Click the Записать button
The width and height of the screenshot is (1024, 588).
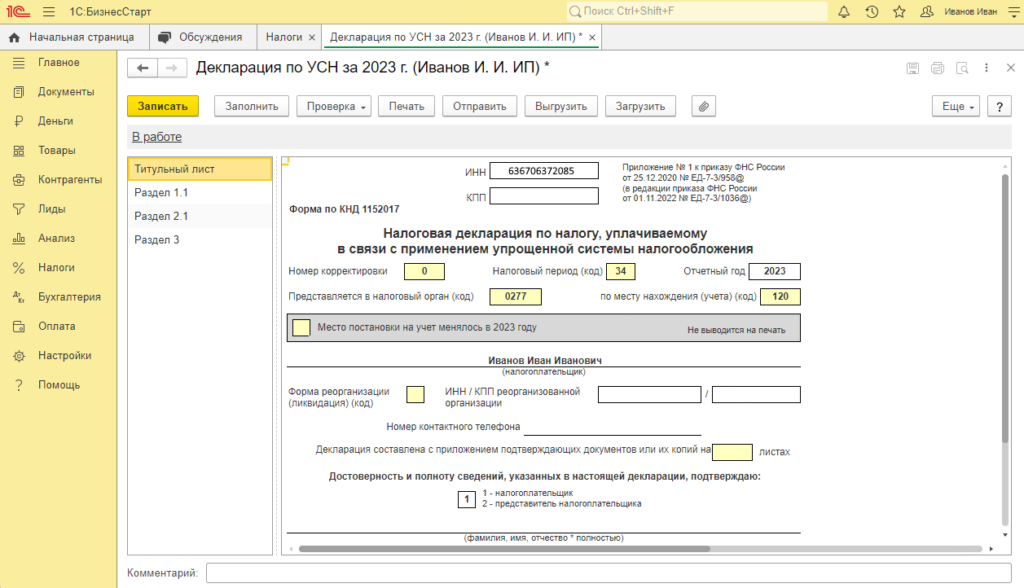[163, 106]
